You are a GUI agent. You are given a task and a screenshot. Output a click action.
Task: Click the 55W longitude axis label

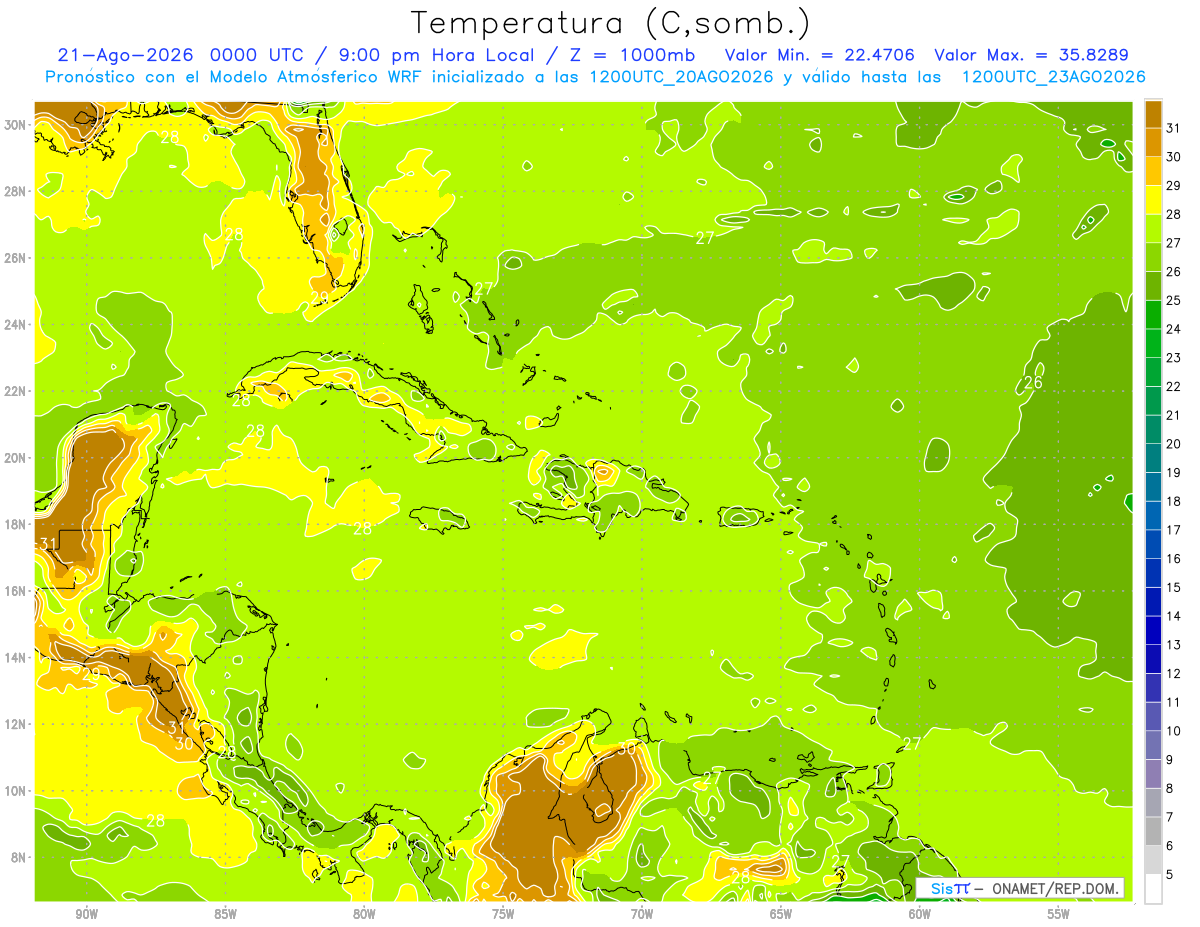point(1059,914)
